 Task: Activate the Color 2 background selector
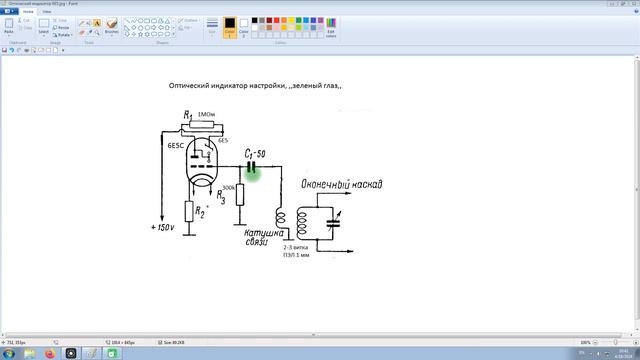click(244, 27)
